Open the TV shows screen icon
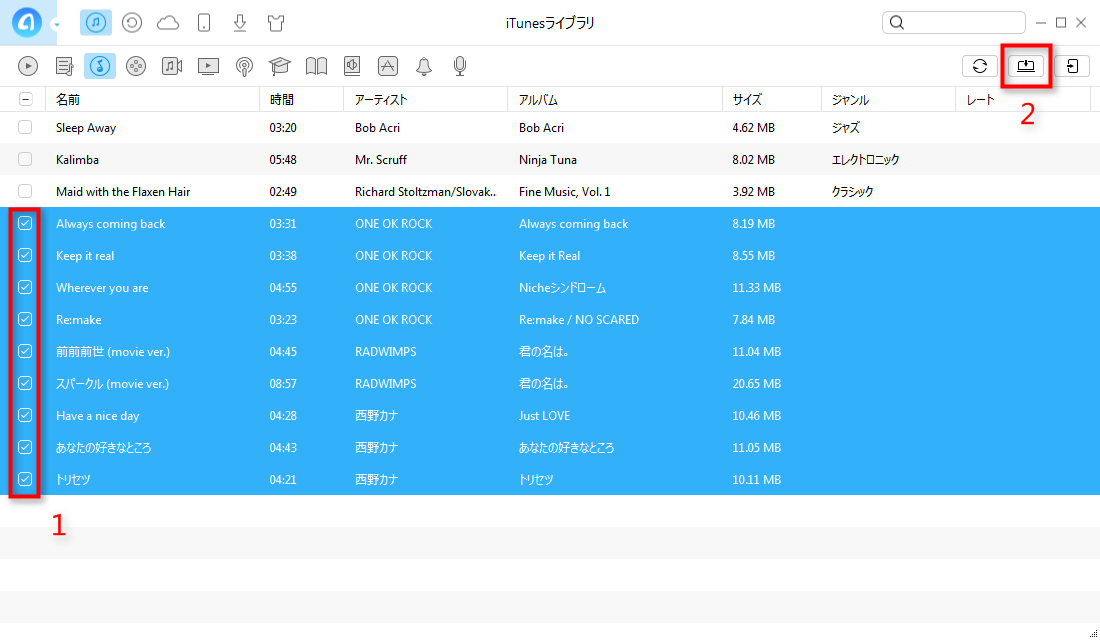The height and width of the screenshot is (640, 1100). tap(208, 66)
